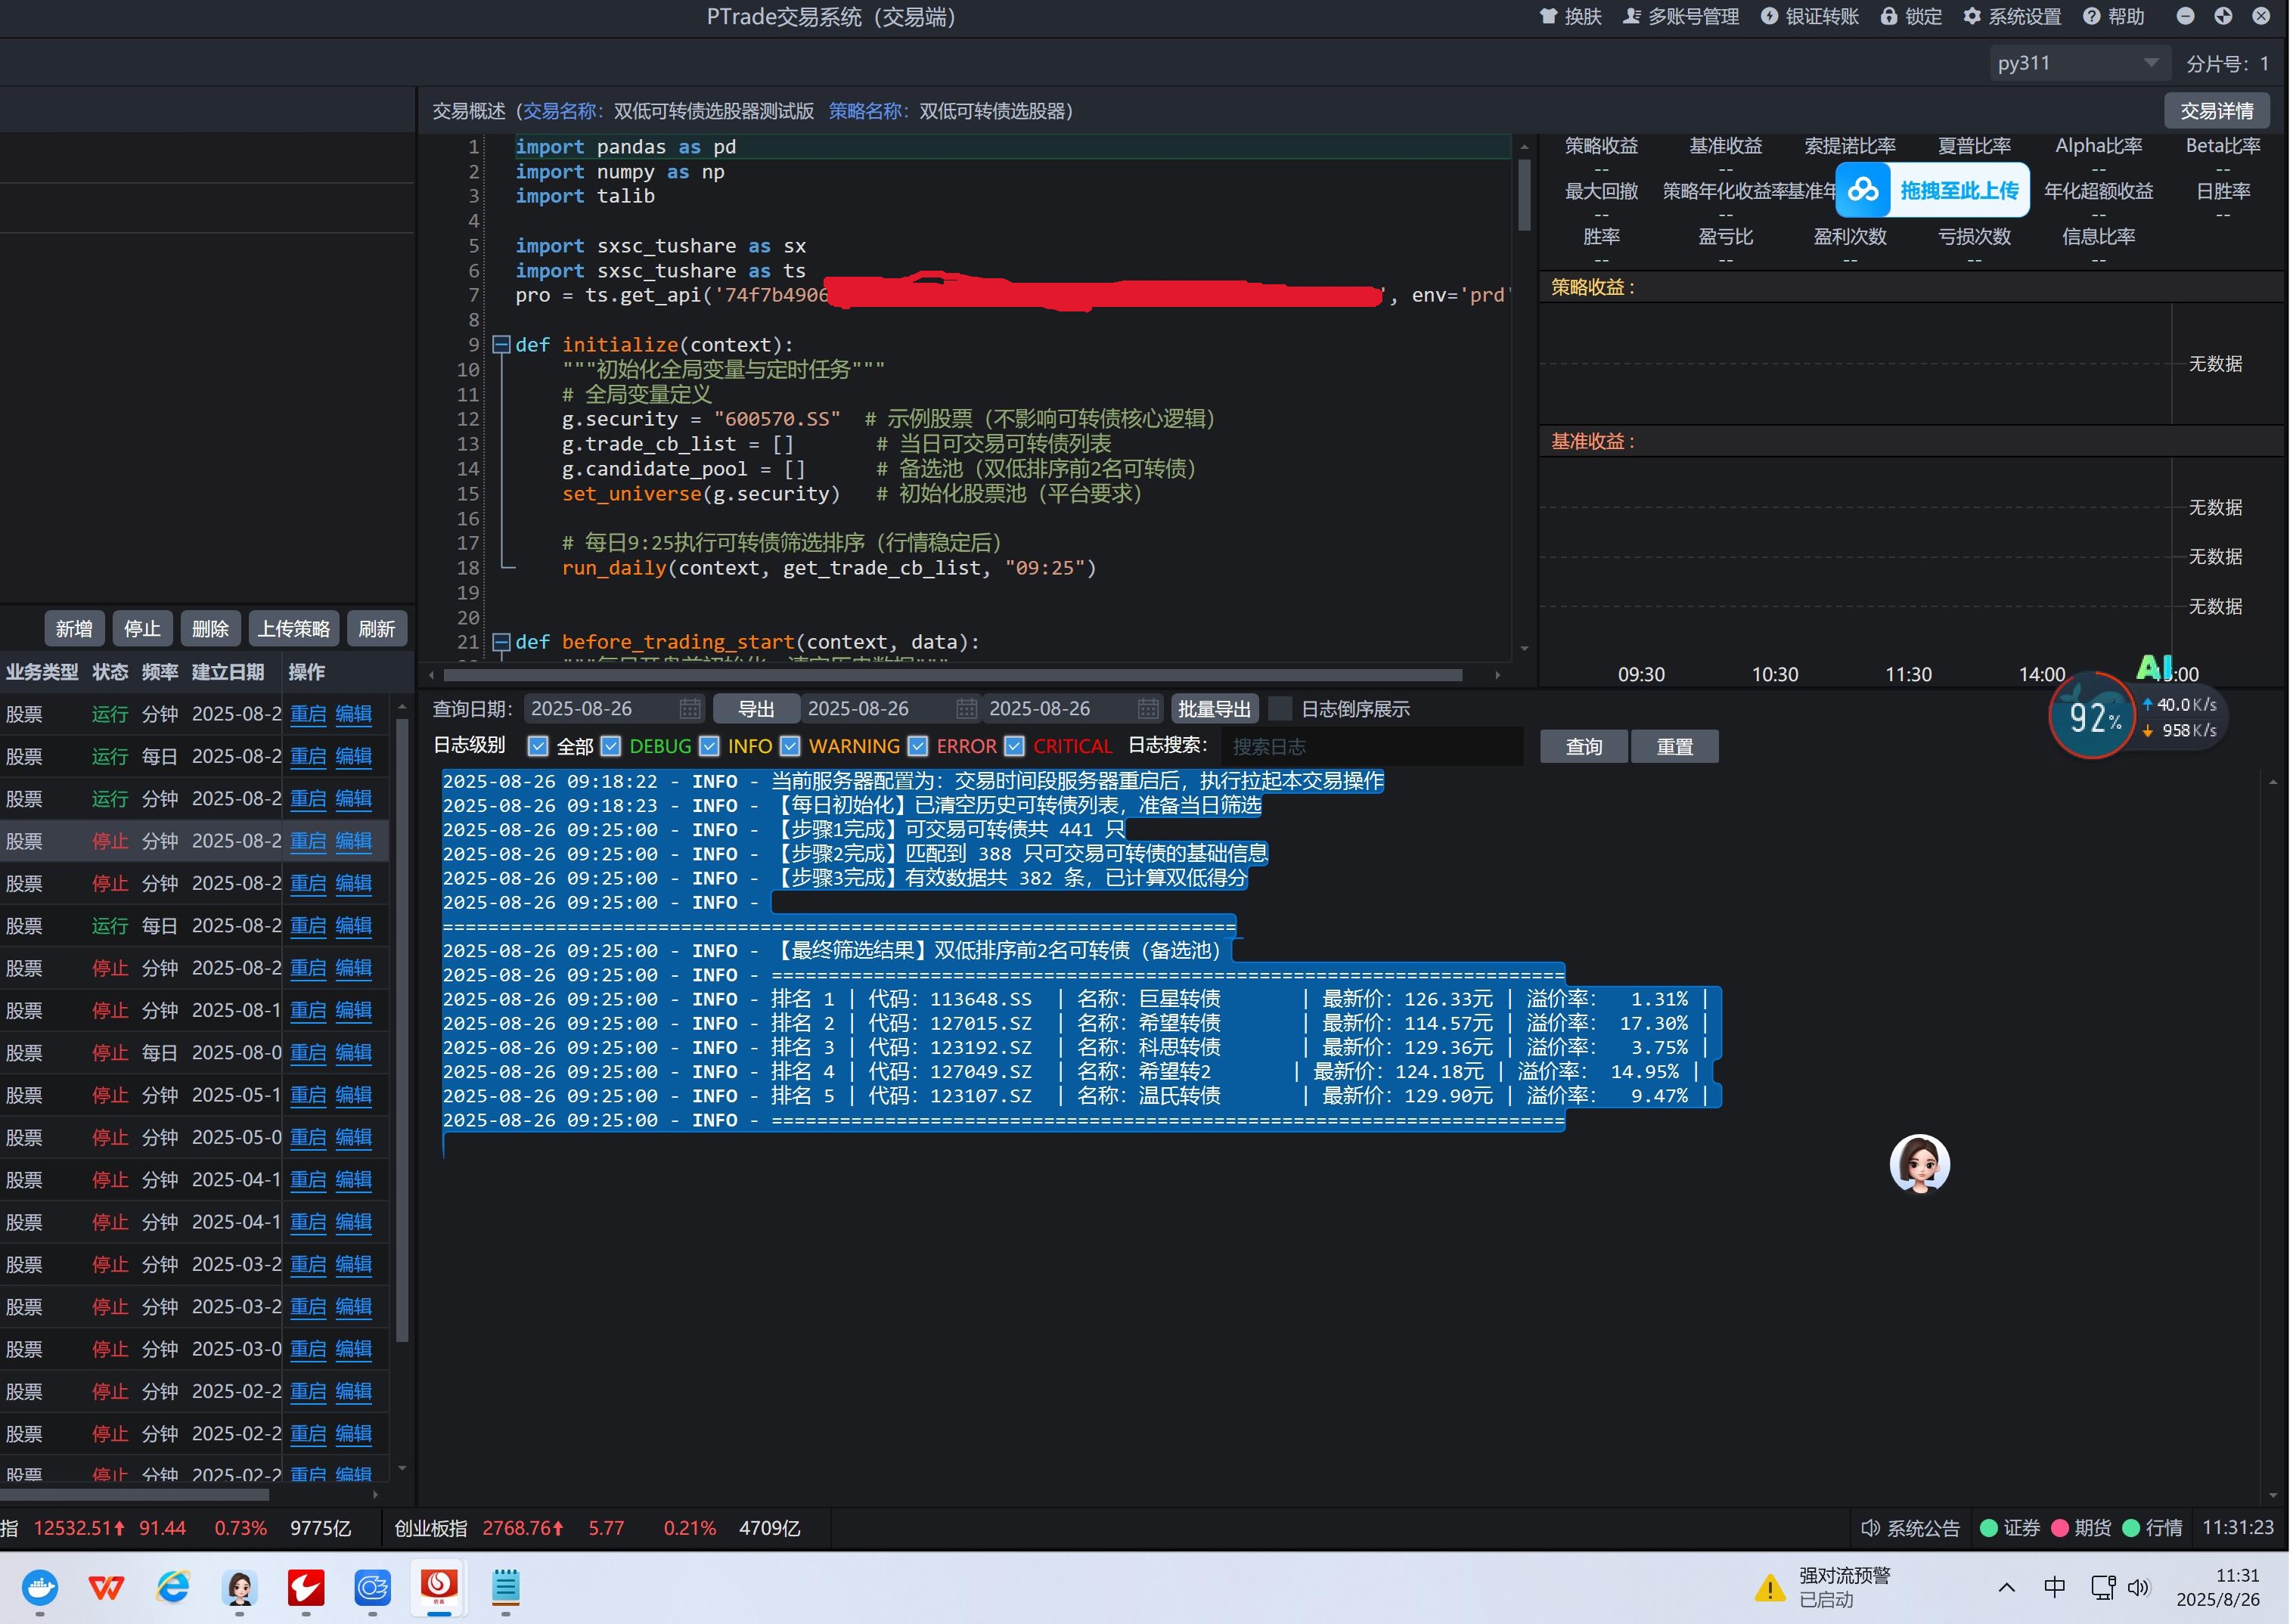Screen dimensions: 2293x1624
Task: Click the code editor vertical scrollbar thumb
Action: point(1525,196)
